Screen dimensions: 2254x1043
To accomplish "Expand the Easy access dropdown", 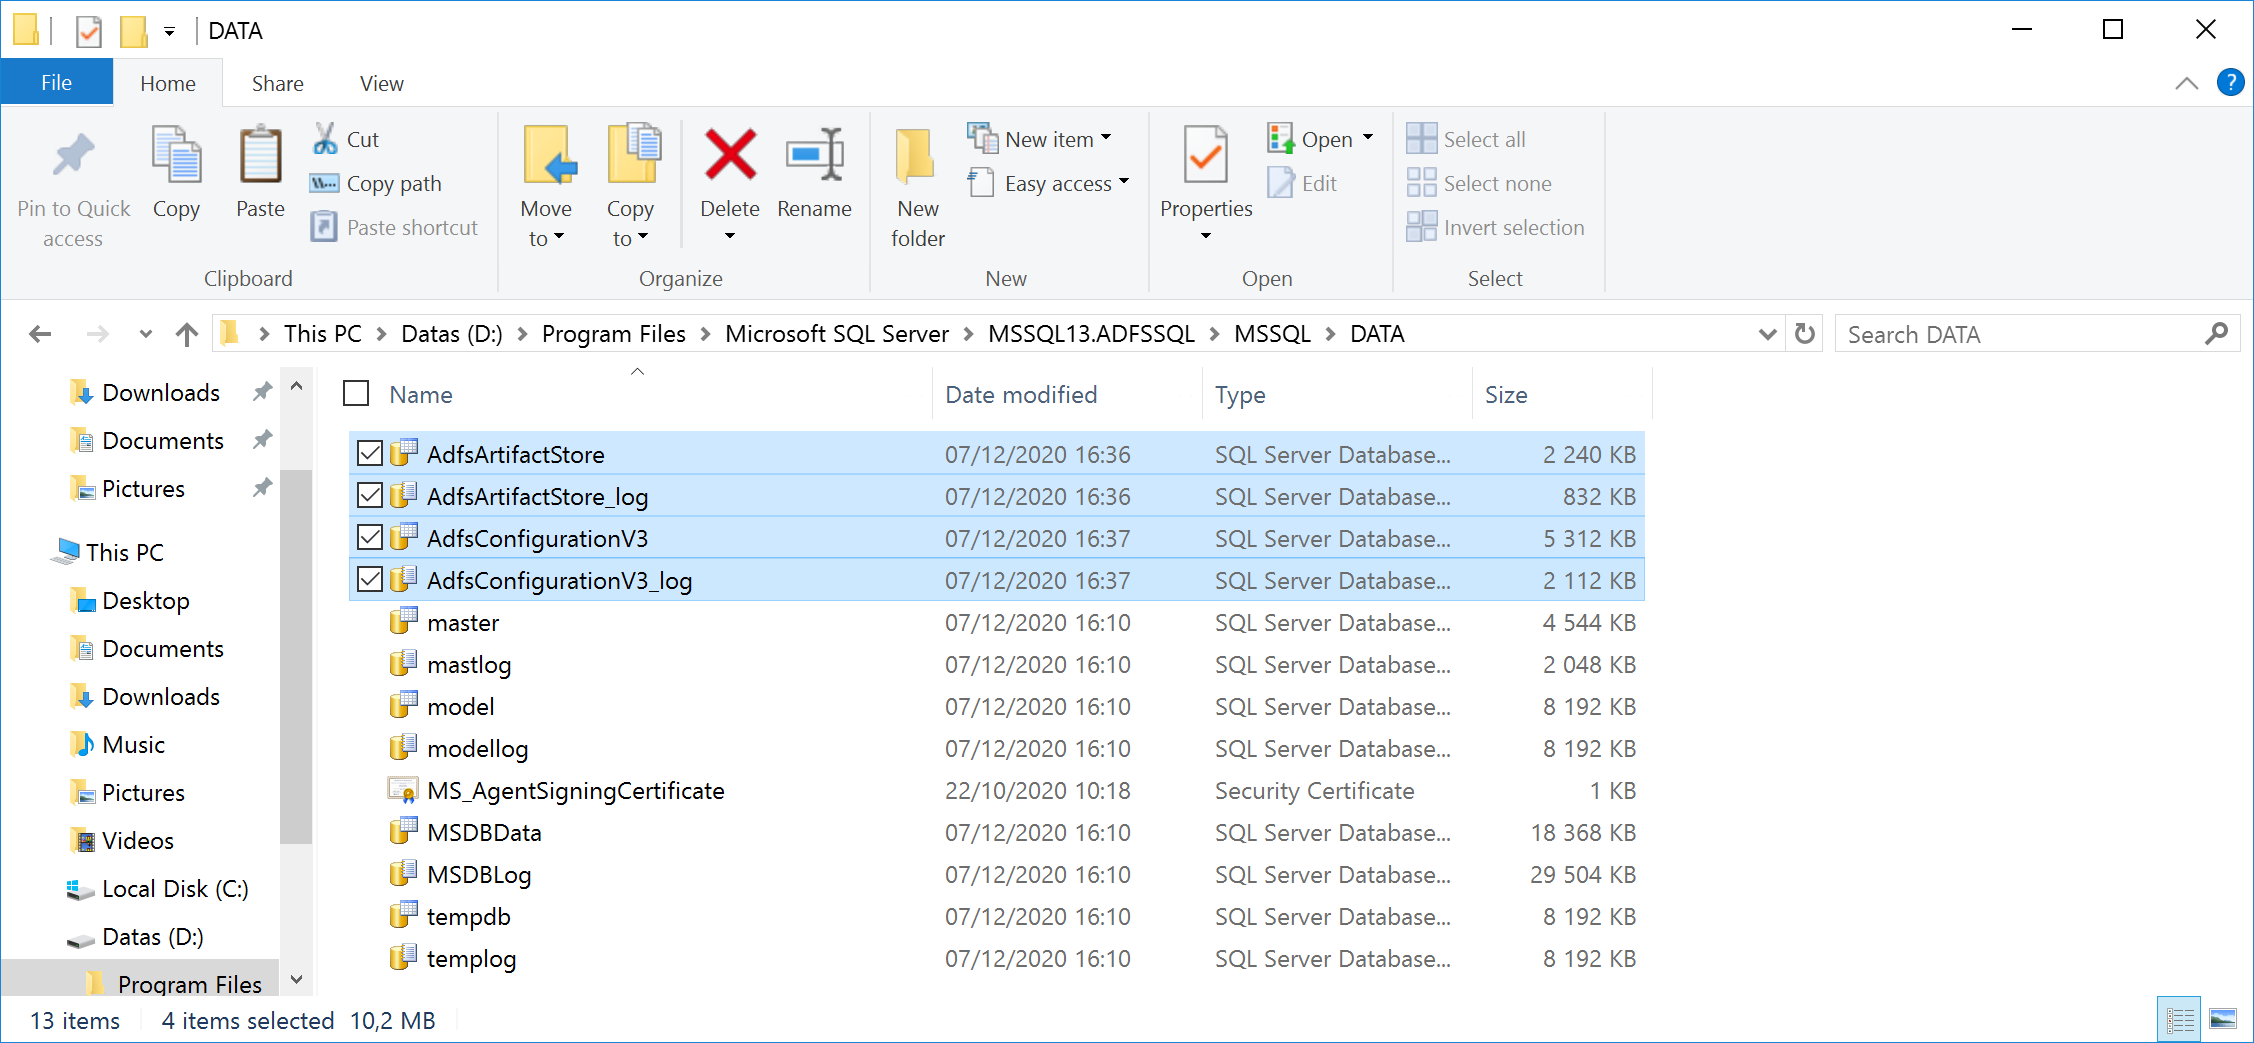I will tap(1125, 183).
